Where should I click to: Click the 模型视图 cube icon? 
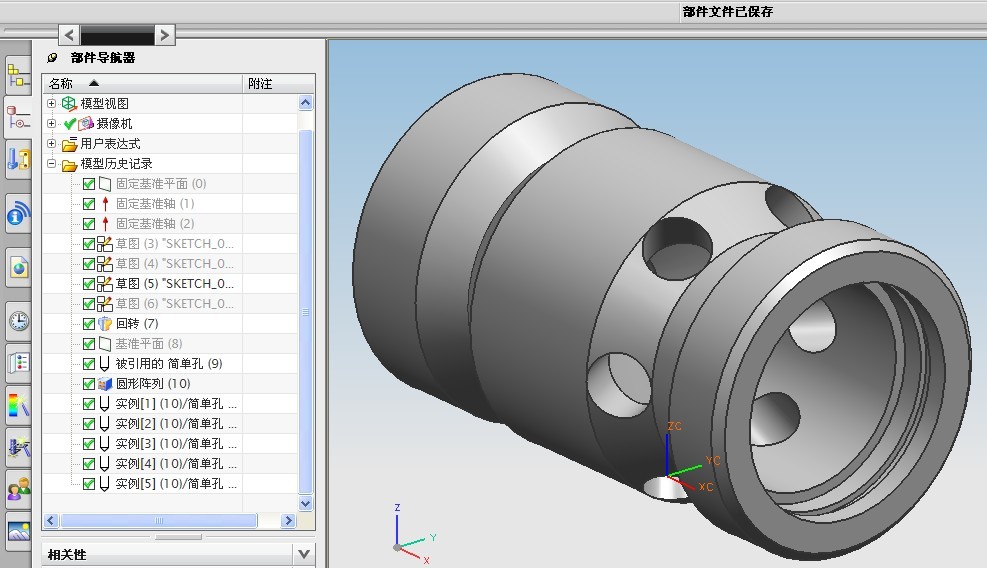(x=69, y=103)
